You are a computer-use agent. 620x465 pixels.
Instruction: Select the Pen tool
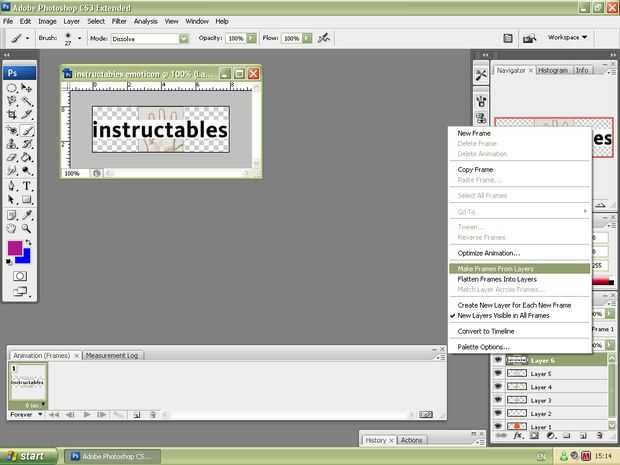12,186
